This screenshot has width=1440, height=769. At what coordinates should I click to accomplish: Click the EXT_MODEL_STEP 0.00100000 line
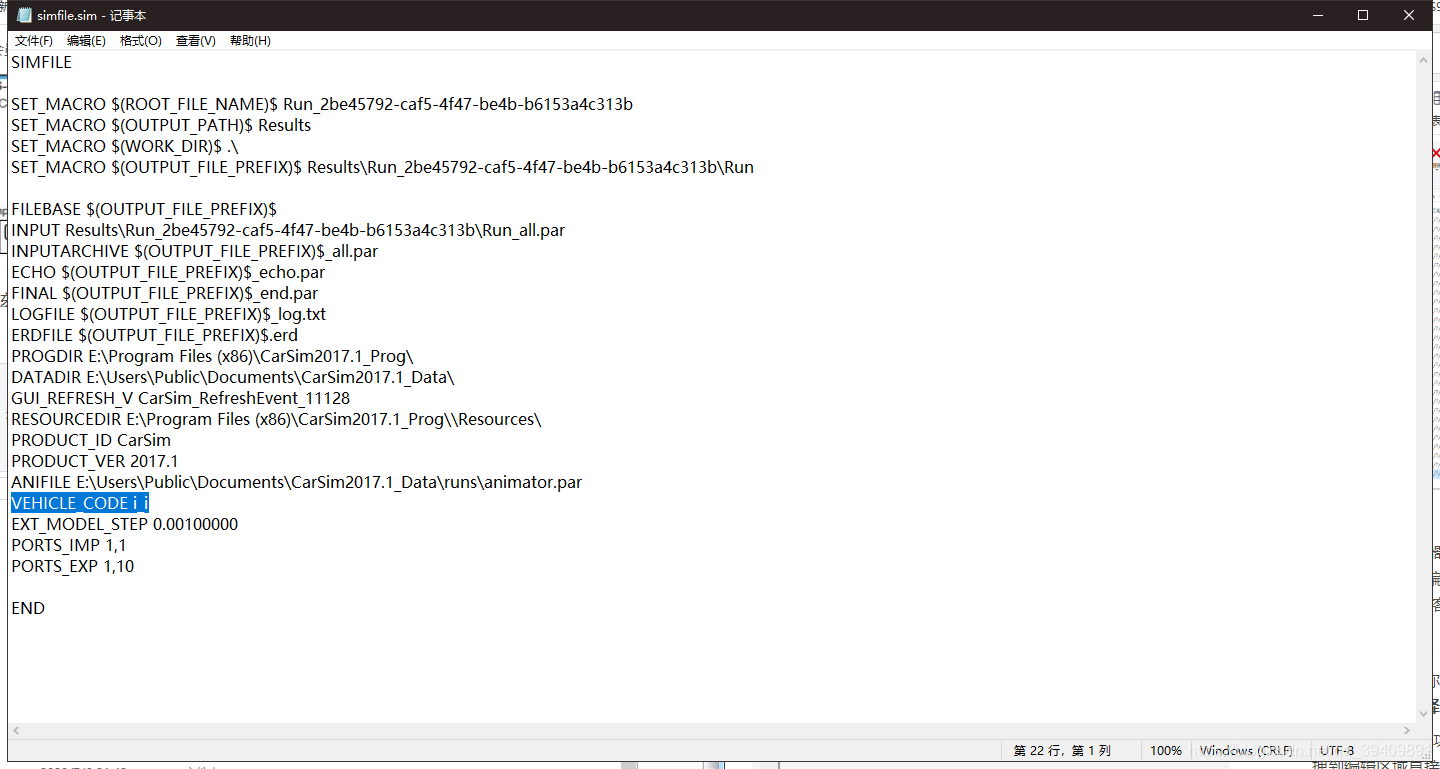[125, 524]
